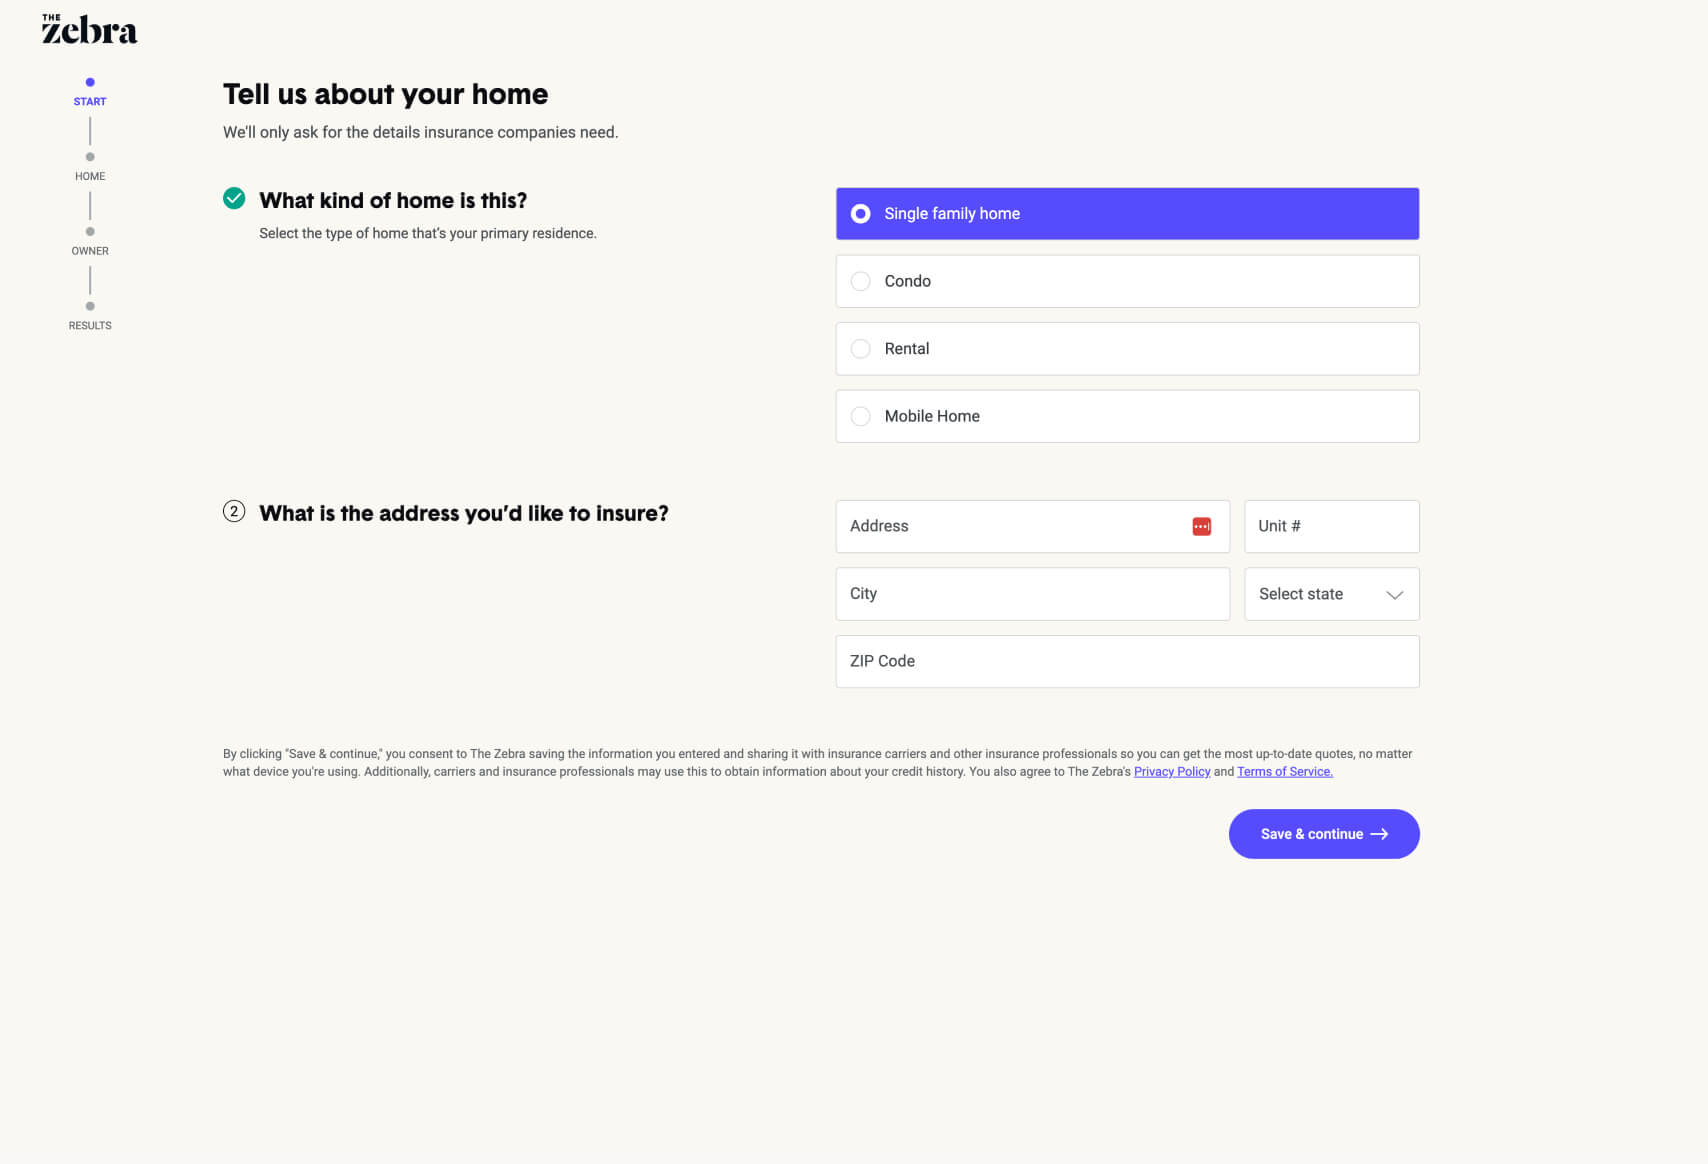Screen dimensions: 1708x1164
Task: Click The Zebra logo
Action: (89, 29)
